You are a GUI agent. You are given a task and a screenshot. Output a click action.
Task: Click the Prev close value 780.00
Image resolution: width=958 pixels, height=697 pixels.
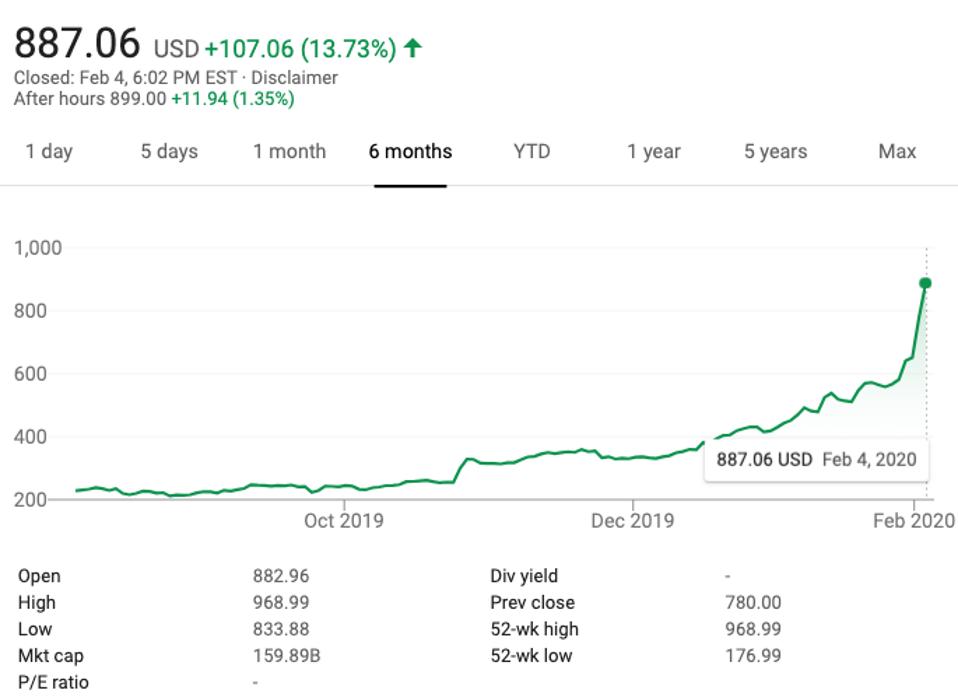coord(753,603)
